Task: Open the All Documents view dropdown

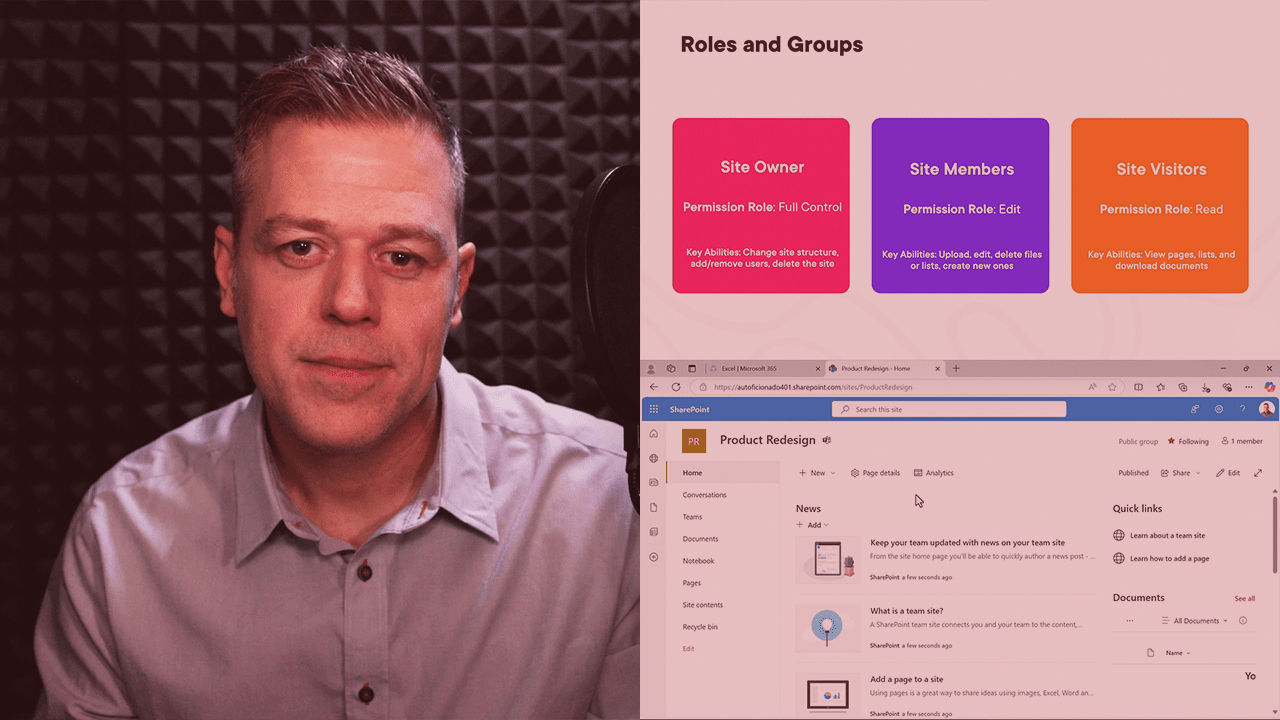Action: (x=1198, y=620)
